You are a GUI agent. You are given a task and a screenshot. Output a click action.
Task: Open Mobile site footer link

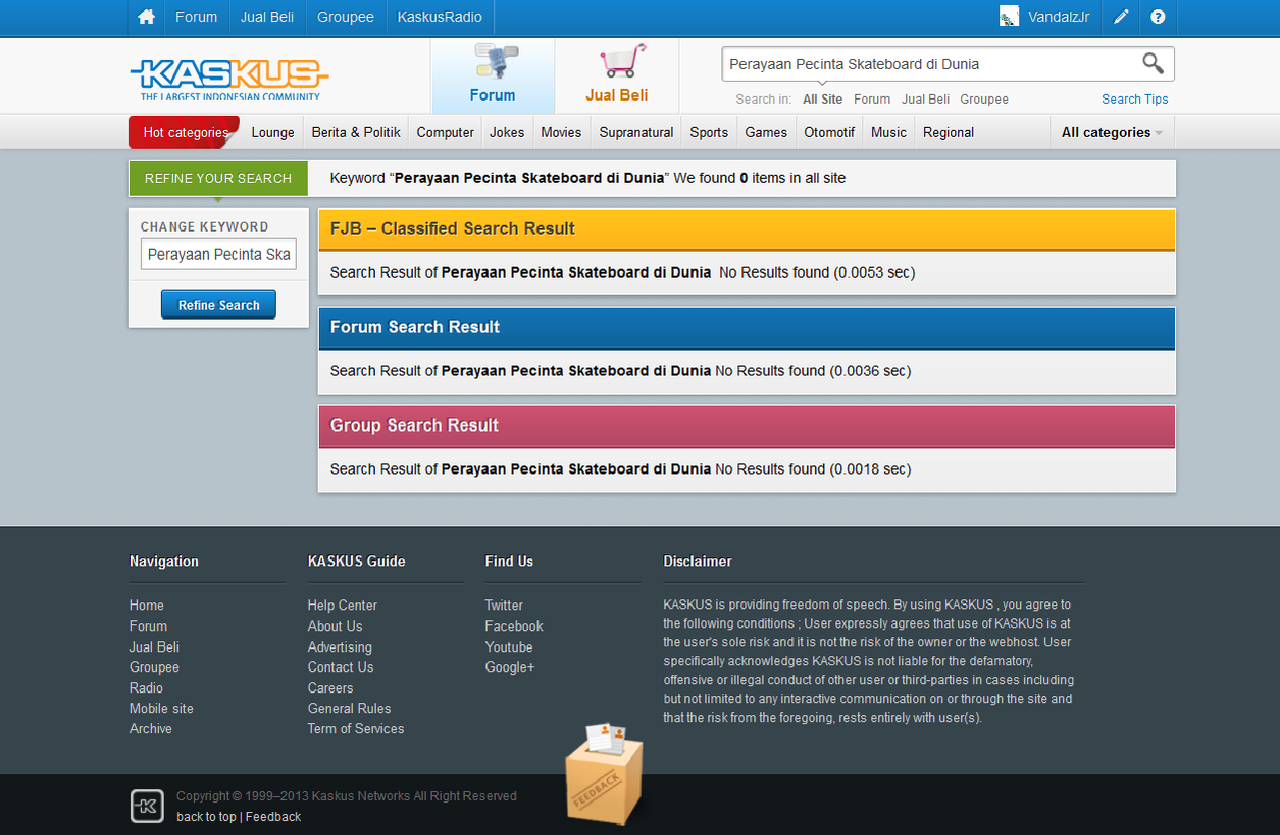tap(162, 708)
